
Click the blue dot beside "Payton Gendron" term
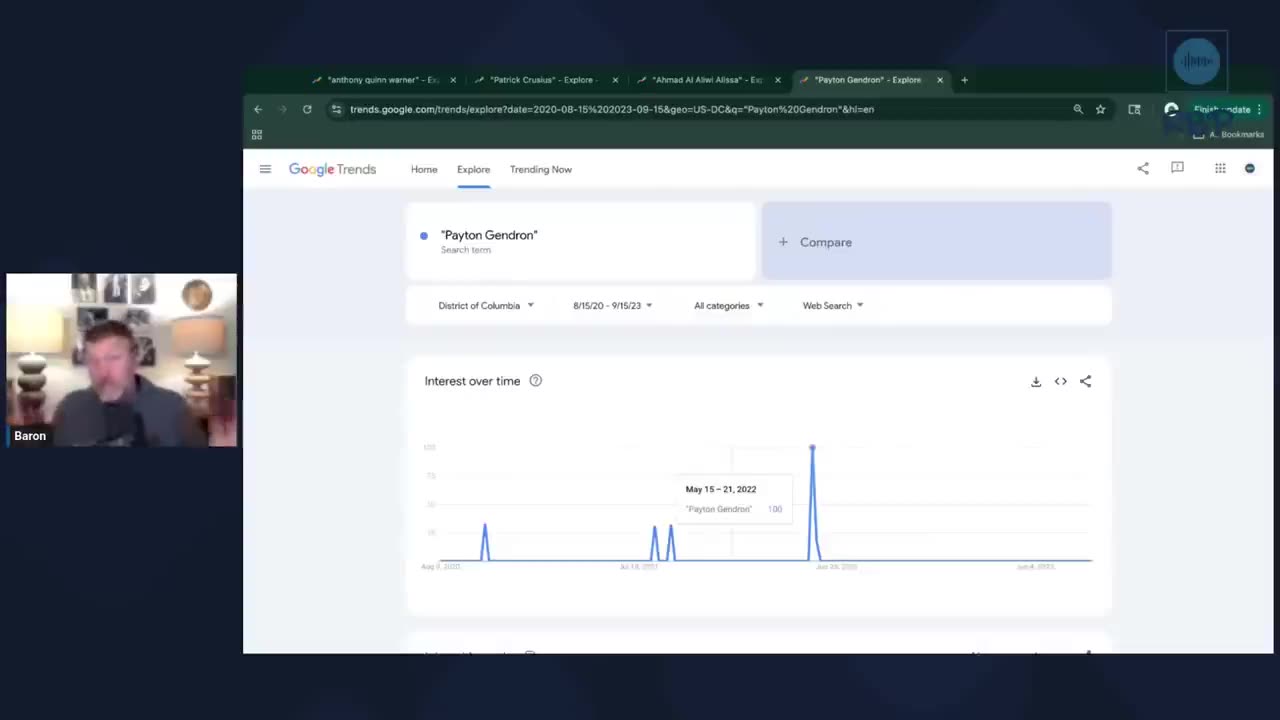click(424, 236)
